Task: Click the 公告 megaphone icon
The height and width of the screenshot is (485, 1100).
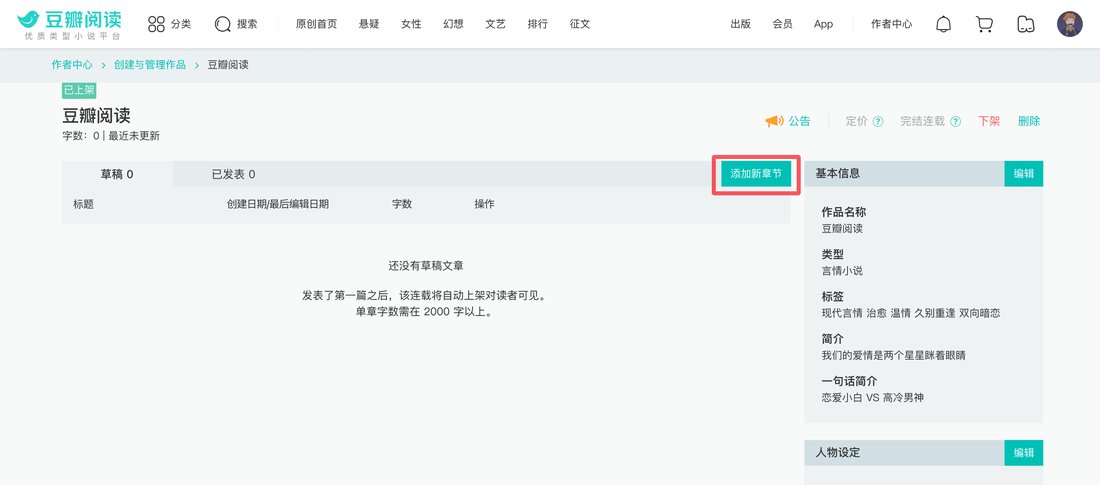Action: [x=774, y=121]
